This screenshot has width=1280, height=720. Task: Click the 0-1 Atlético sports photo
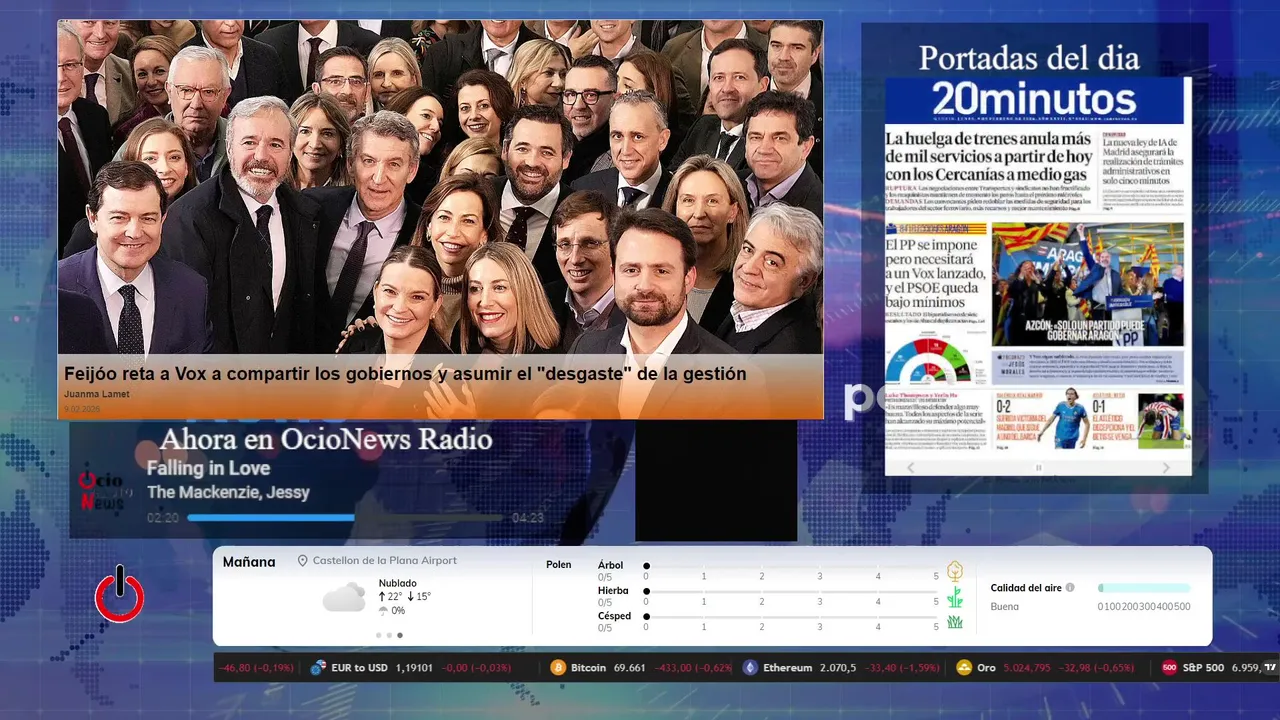click(1160, 419)
